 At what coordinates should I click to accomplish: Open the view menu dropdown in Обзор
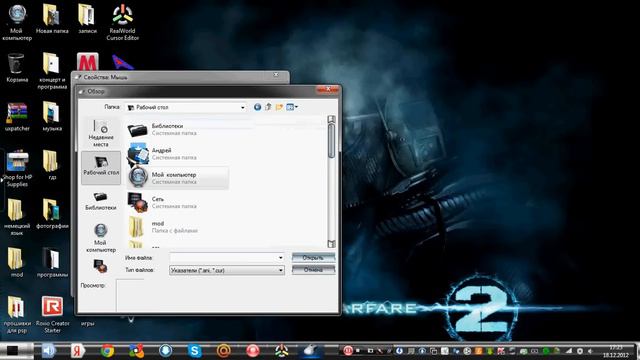pos(292,107)
